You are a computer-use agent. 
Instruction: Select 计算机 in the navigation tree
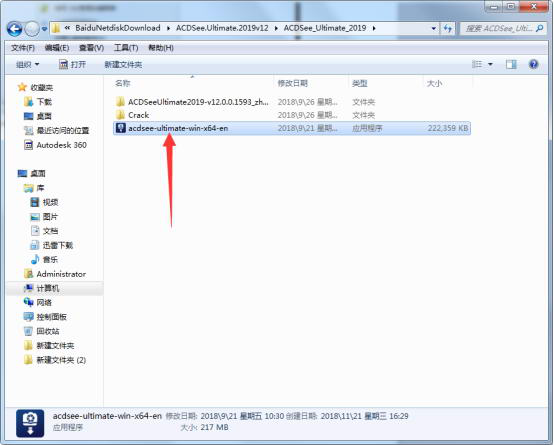pyautogui.click(x=48, y=288)
